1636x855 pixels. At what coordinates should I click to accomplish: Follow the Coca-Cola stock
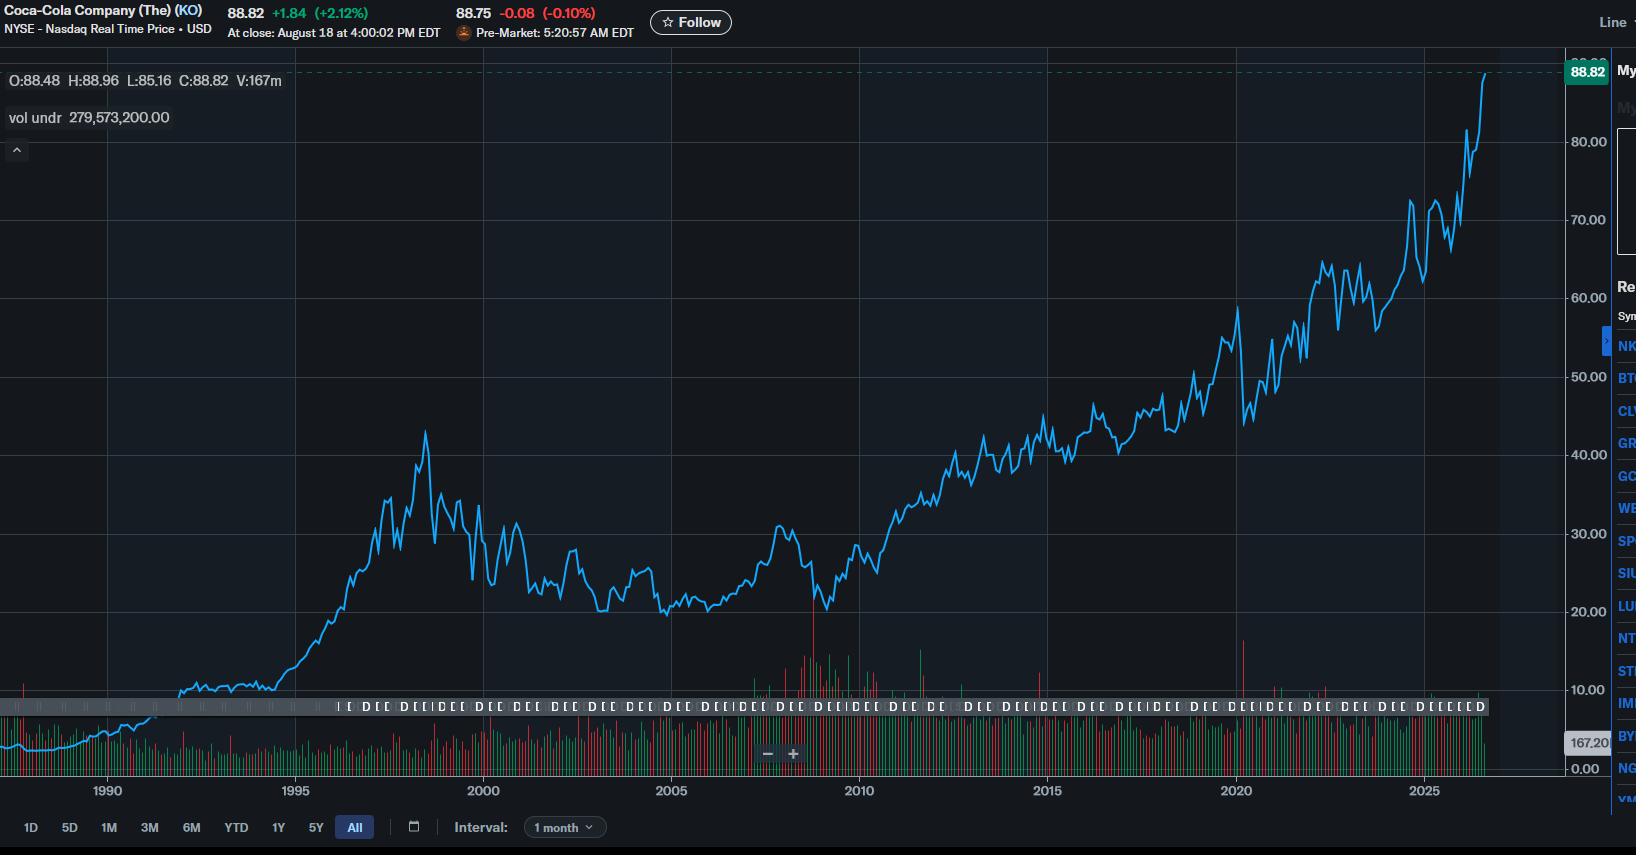tap(691, 22)
